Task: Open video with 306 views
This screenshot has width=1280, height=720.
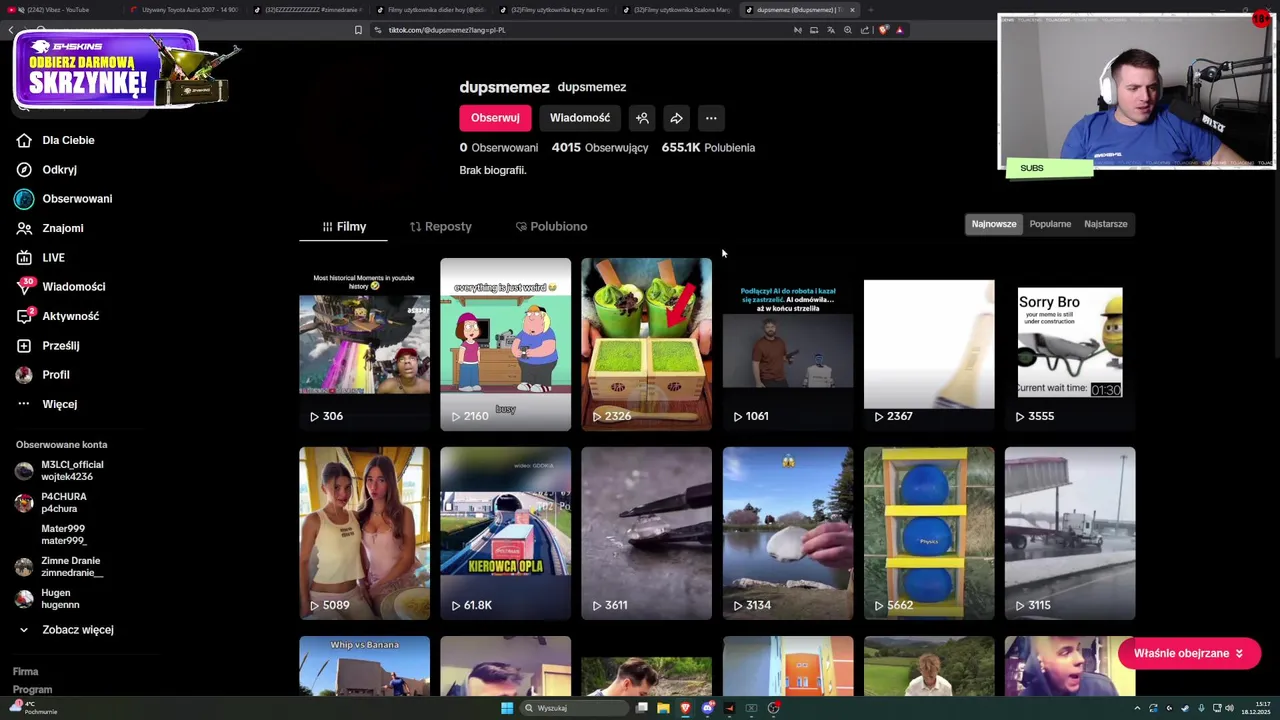Action: click(364, 345)
